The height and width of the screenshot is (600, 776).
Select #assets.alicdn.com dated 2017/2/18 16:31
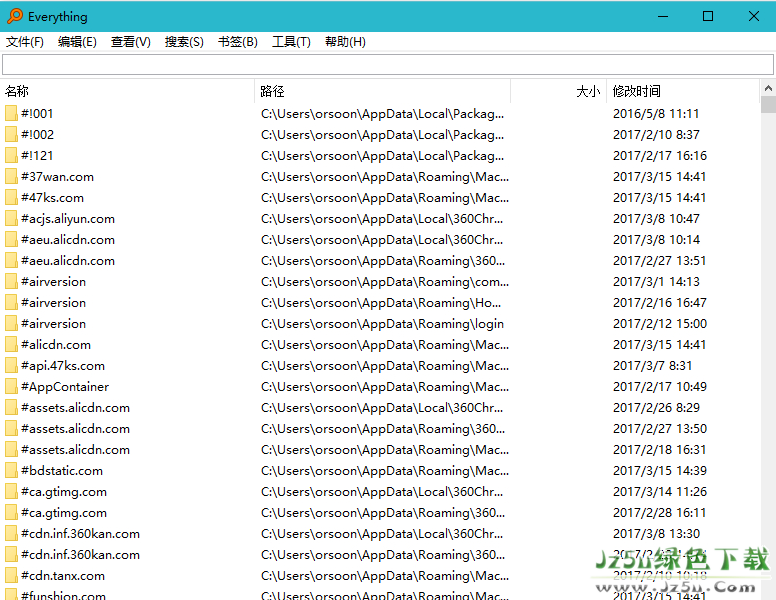(75, 450)
